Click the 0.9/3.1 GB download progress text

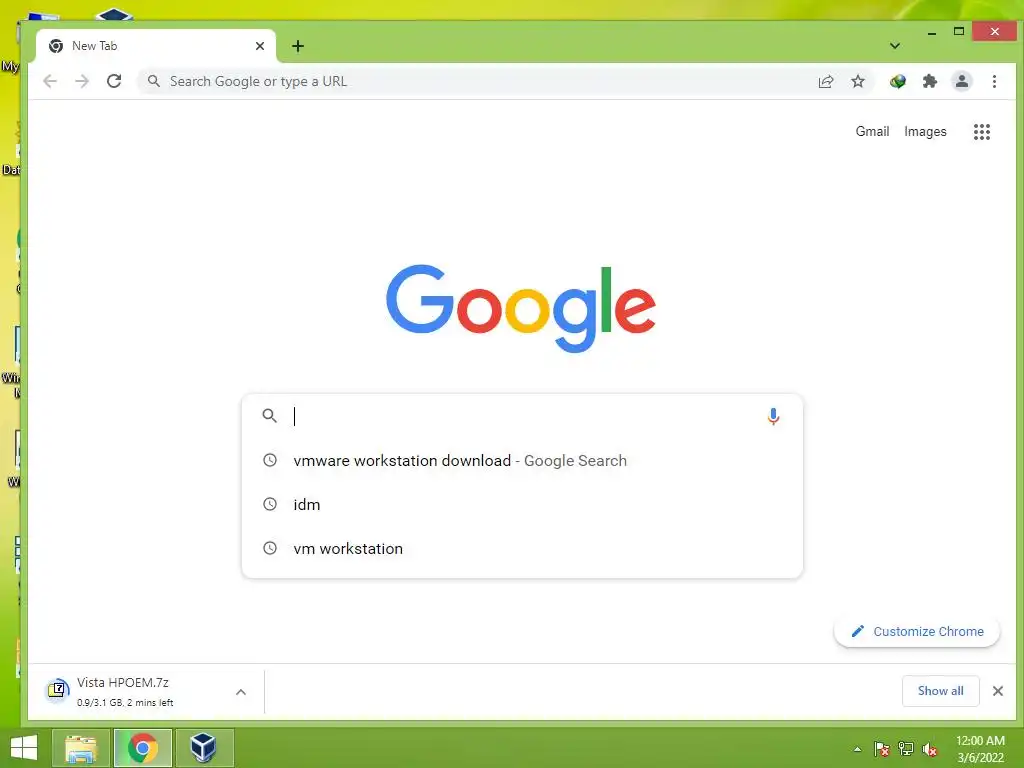coord(125,703)
